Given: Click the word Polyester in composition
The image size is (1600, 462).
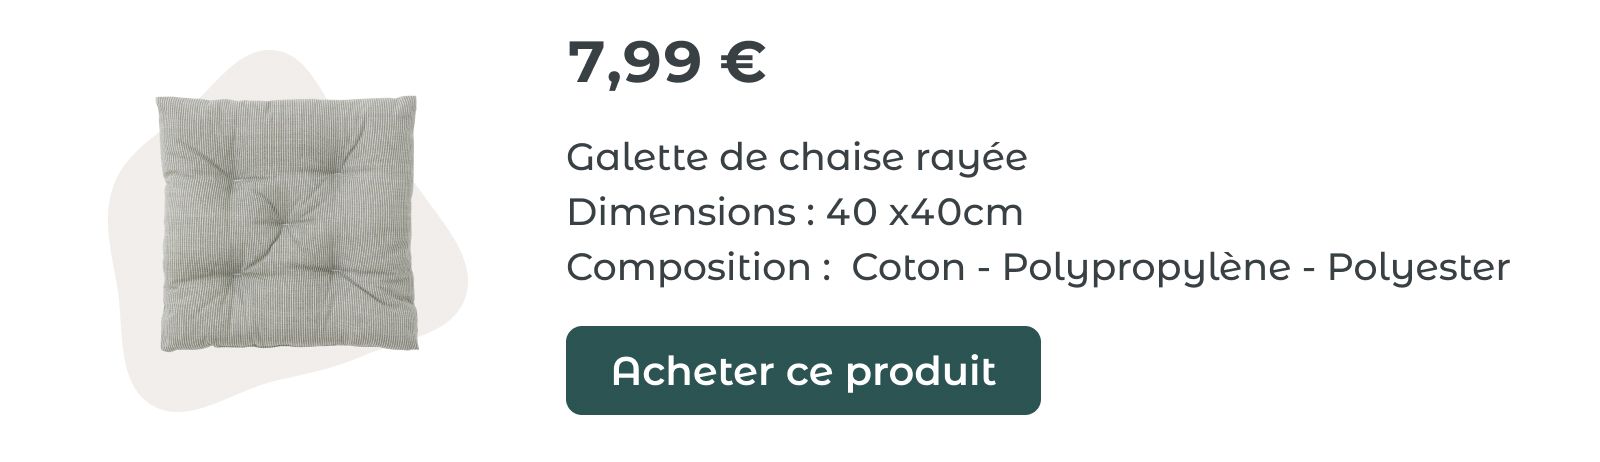Looking at the screenshot, I should coord(1418,269).
